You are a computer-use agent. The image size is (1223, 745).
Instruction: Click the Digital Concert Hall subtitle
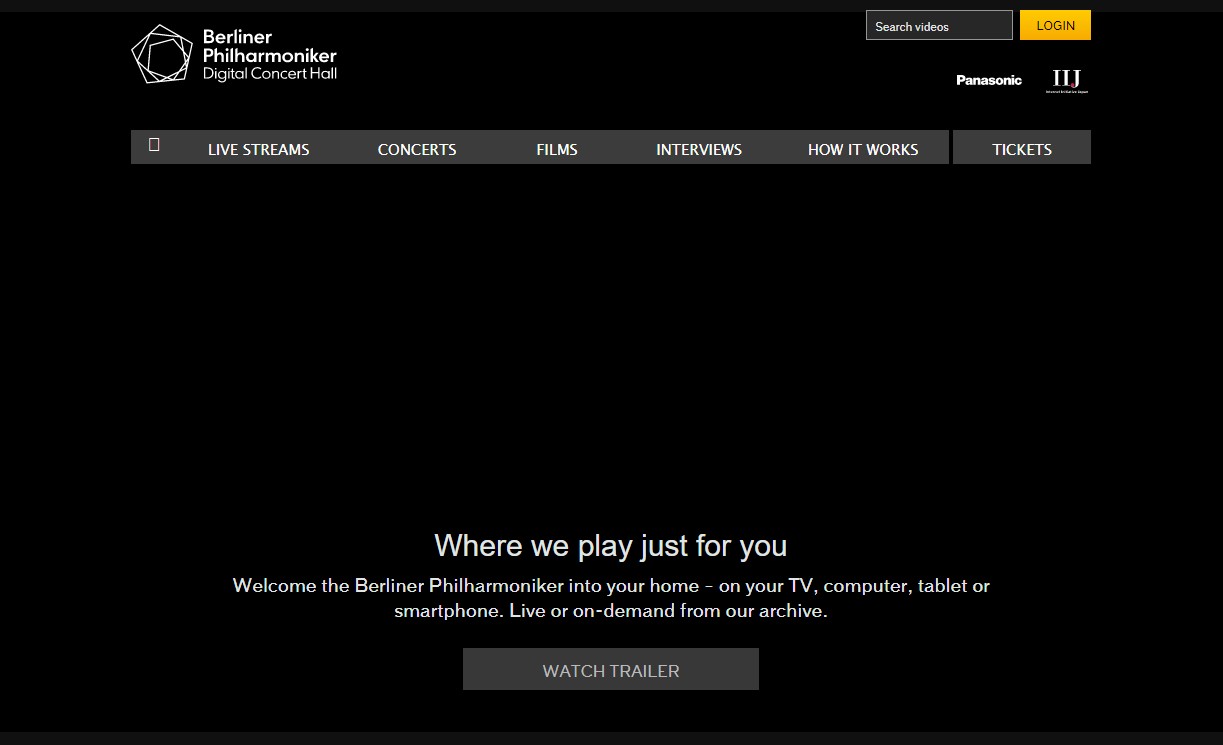[269, 74]
